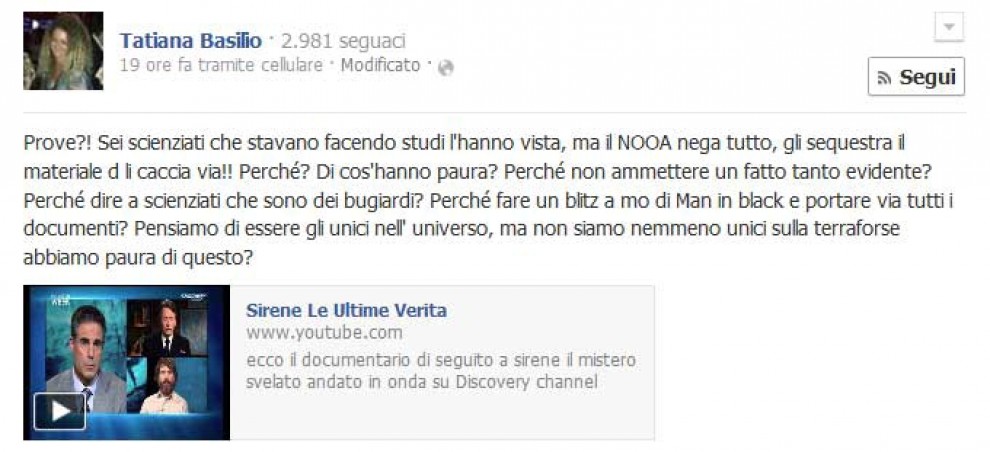Open the Tatiana Basilio profile name link
The width and height of the screenshot is (990, 452).
pyautogui.click(x=191, y=41)
